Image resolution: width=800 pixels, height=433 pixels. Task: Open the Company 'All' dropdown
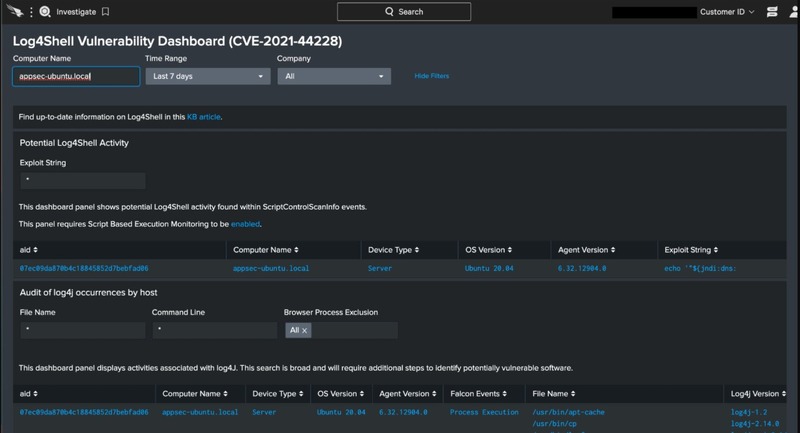pyautogui.click(x=334, y=76)
